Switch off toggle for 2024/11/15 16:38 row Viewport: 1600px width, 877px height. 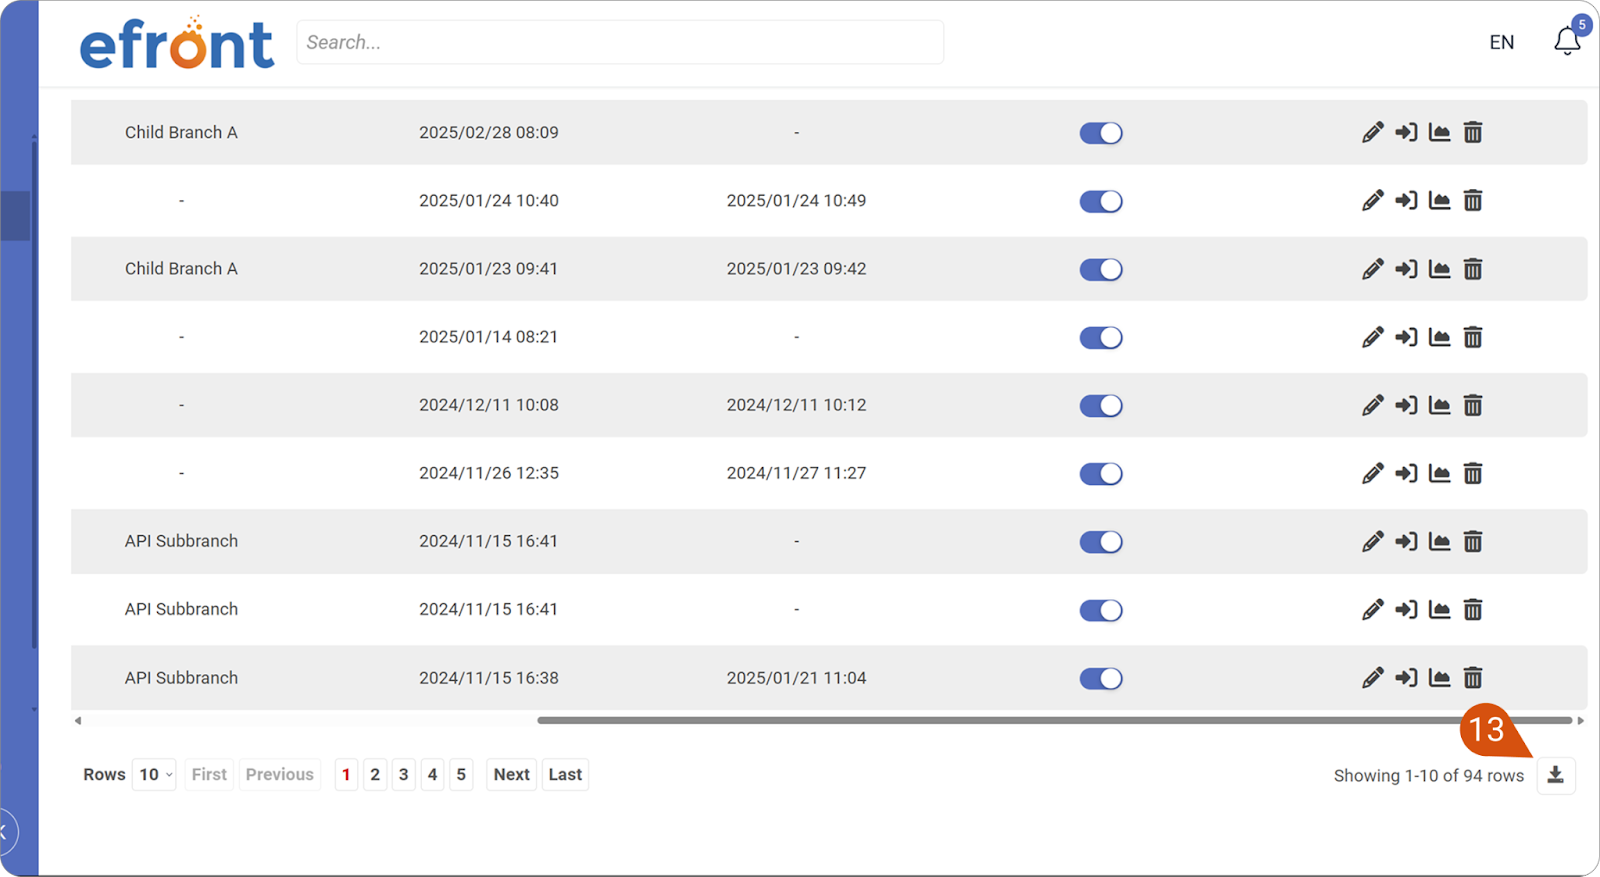(x=1100, y=678)
